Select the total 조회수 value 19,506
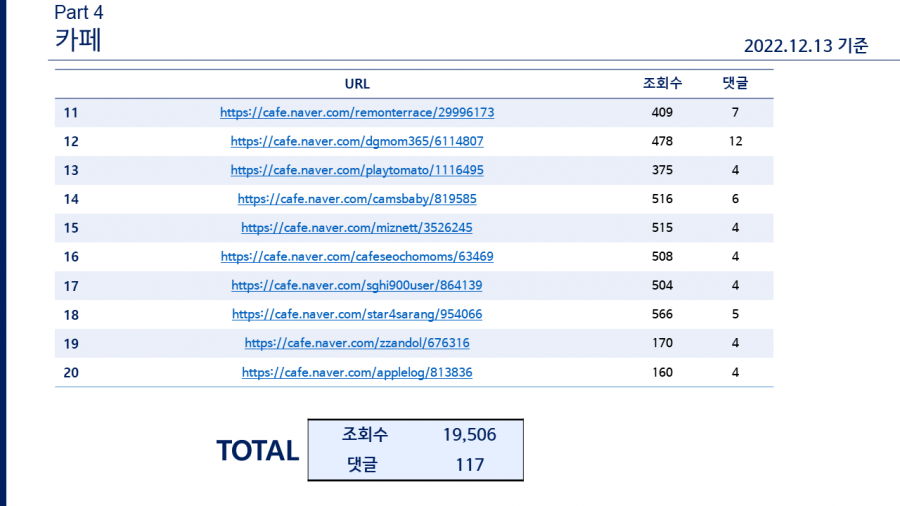900x506 pixels. click(469, 435)
